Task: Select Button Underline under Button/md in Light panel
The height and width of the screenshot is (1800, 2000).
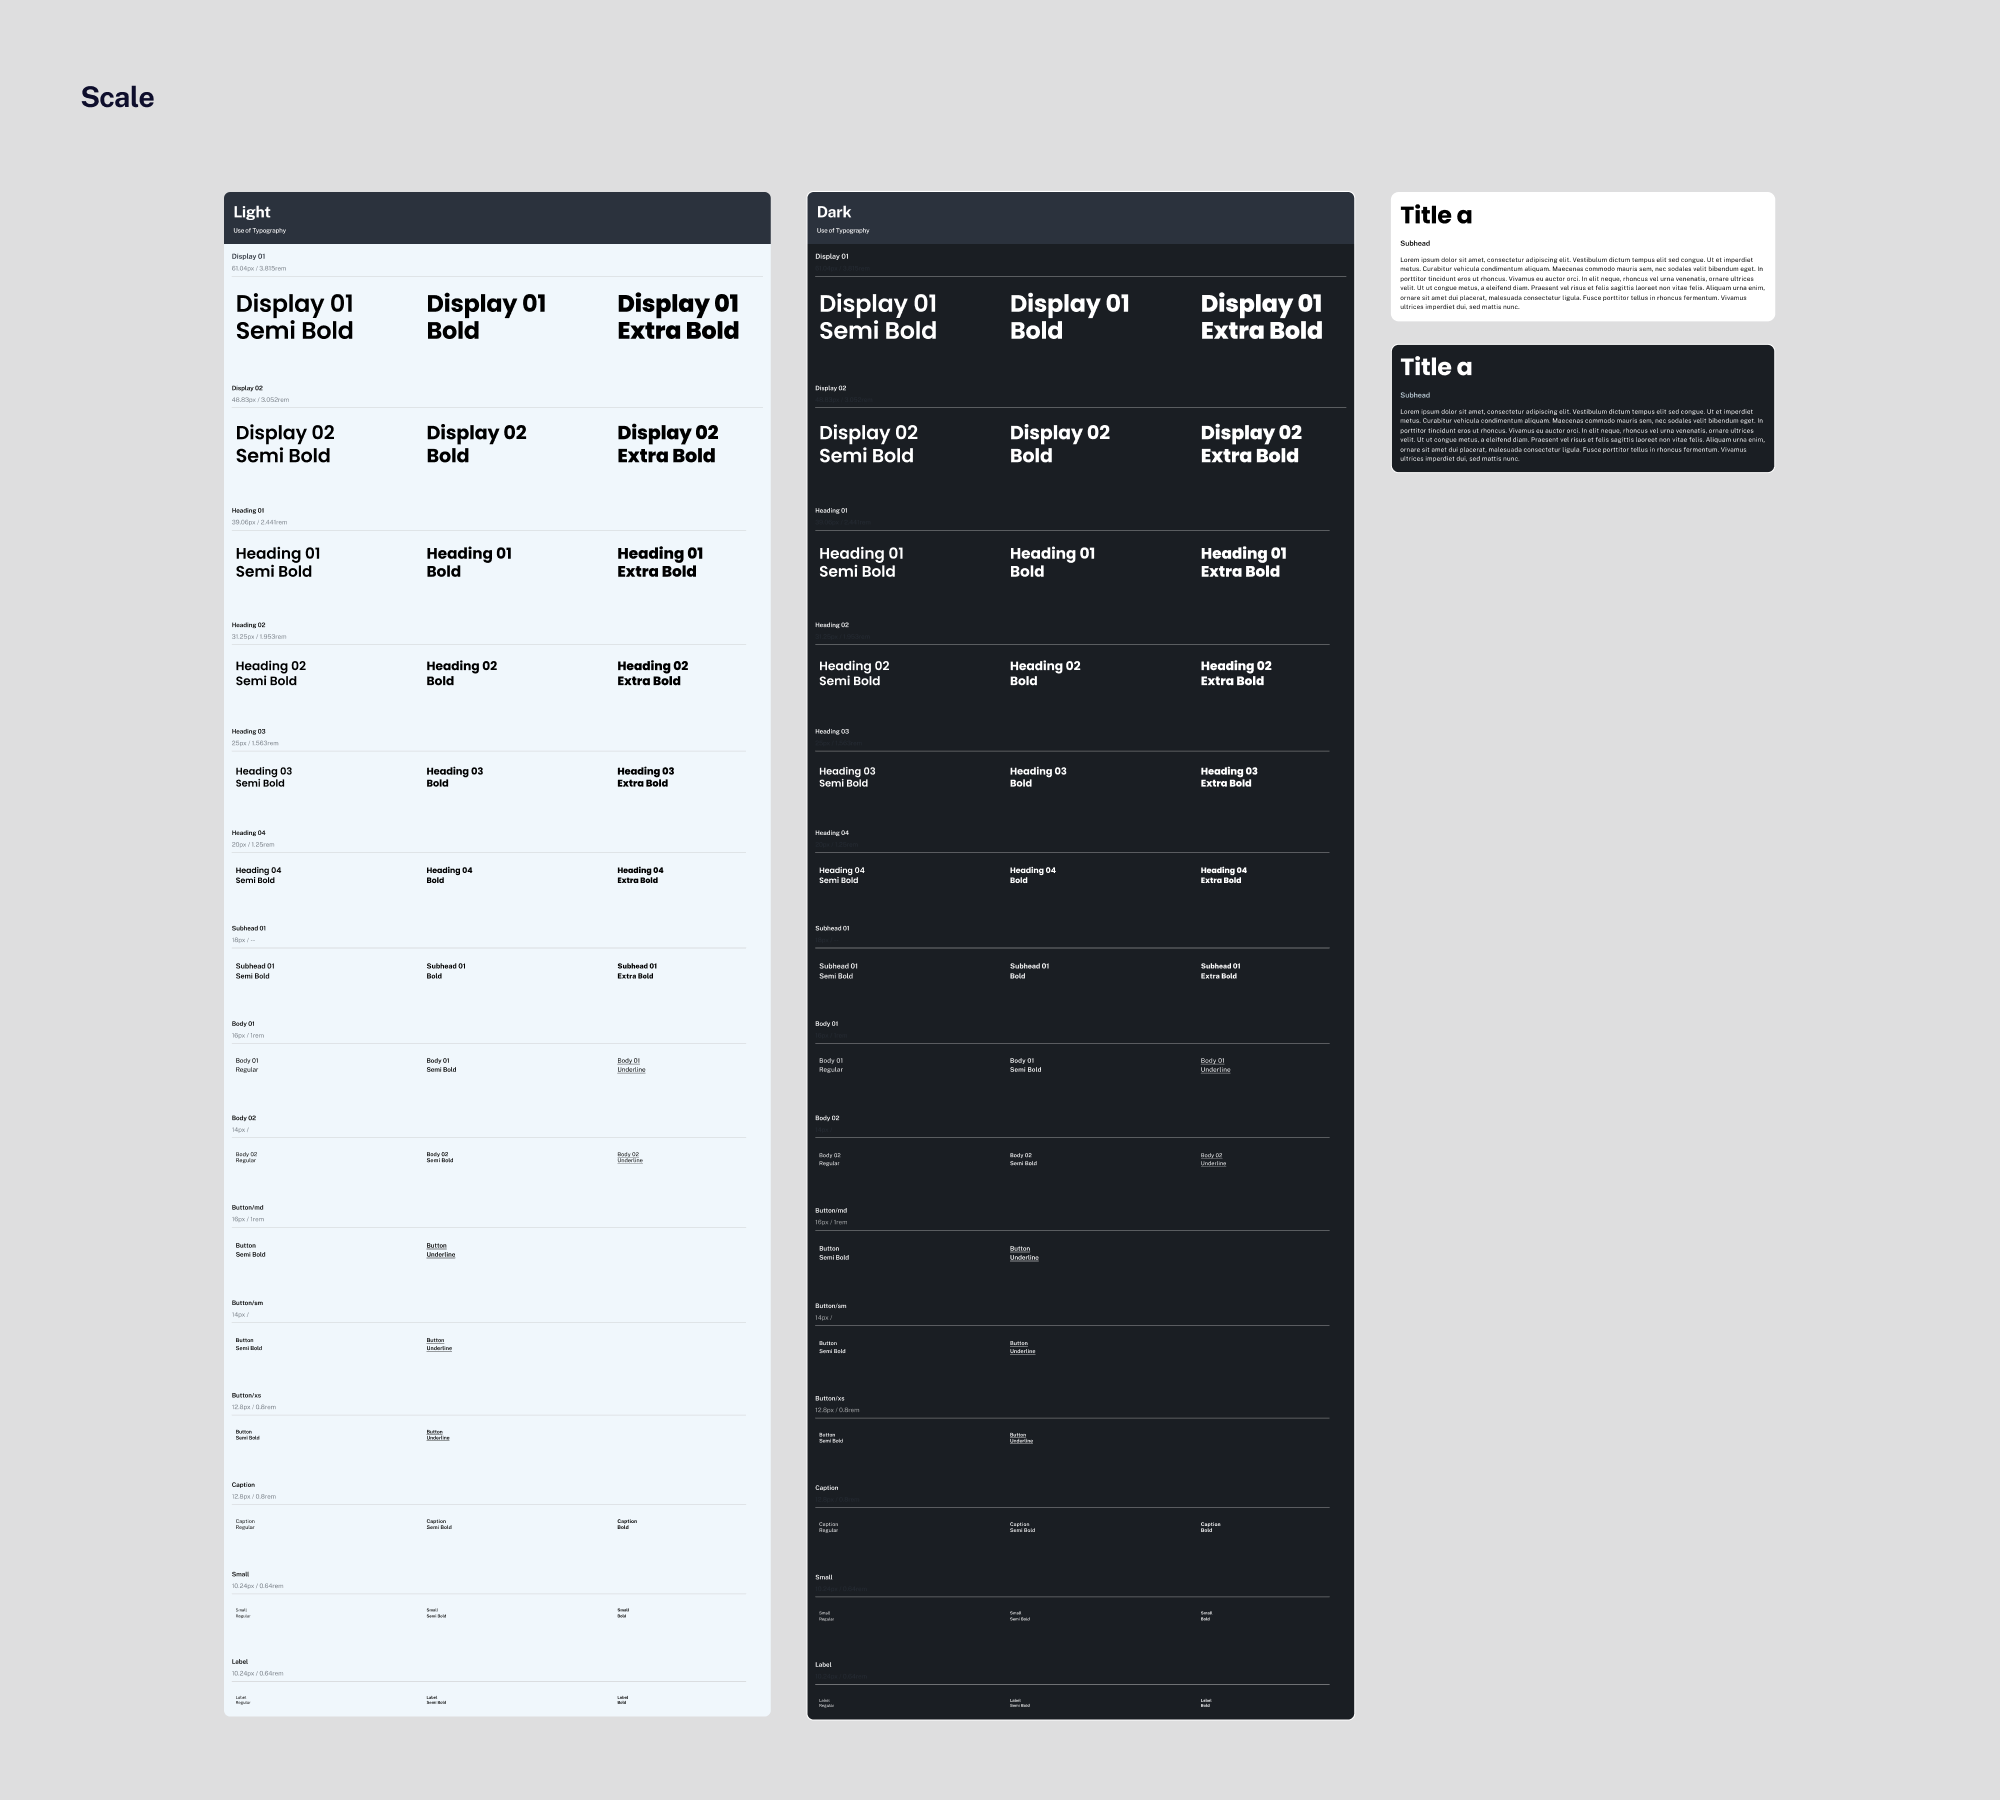Action: pos(440,1250)
